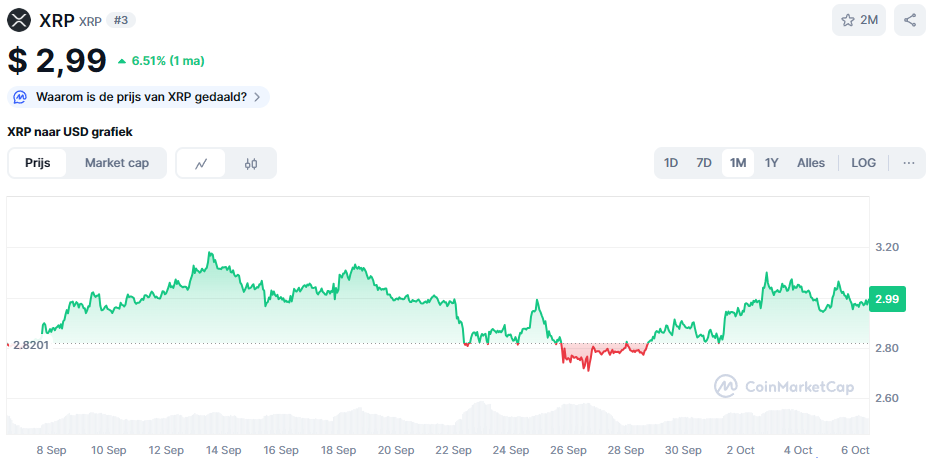The width and height of the screenshot is (928, 458).
Task: Select the Market cap chart mode
Action: [117, 163]
